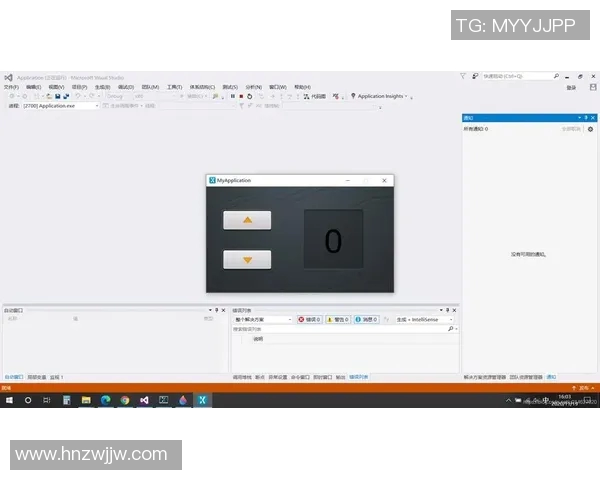Click the notifications filter flag icon
The width and height of the screenshot is (600, 480).
[x=463, y=76]
